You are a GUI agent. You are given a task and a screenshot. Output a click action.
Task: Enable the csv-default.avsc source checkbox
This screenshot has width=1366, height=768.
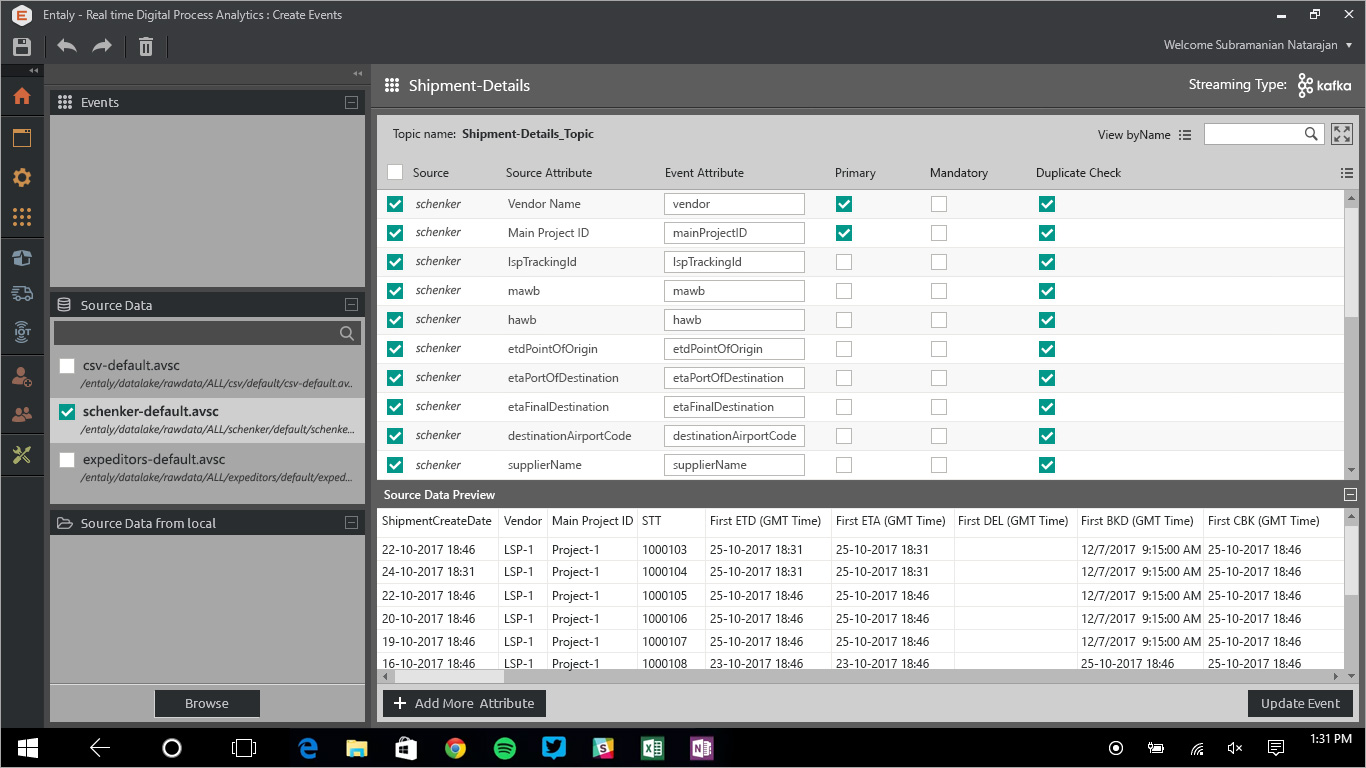pyautogui.click(x=67, y=366)
